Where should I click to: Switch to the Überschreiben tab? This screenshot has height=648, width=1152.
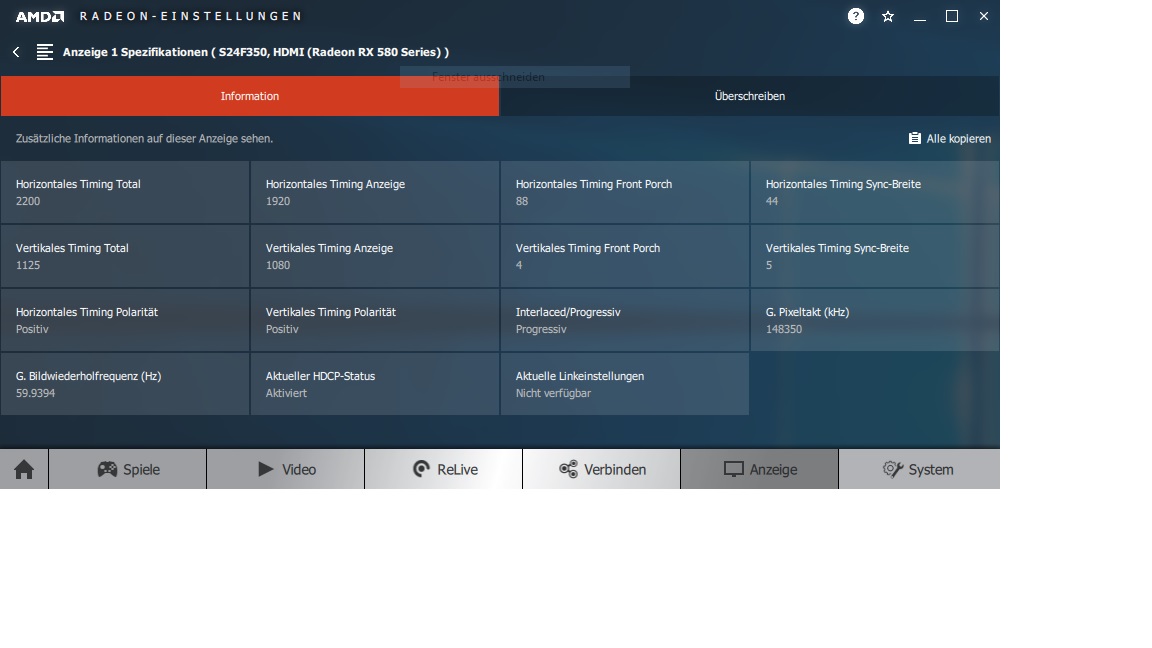point(749,96)
